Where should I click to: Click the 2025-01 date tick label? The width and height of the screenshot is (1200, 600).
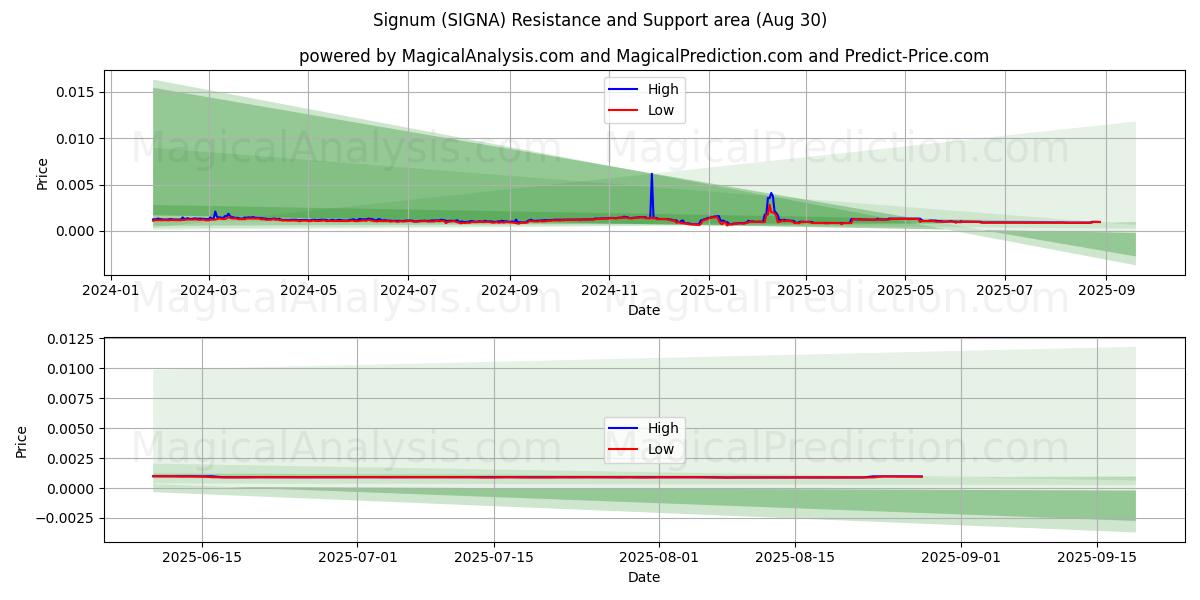708,291
